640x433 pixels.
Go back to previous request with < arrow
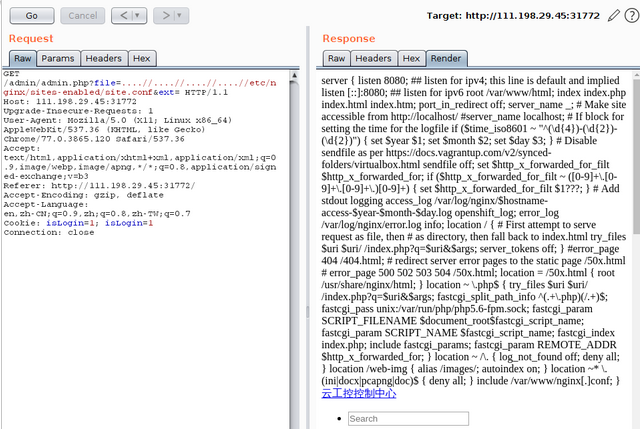(x=124, y=16)
